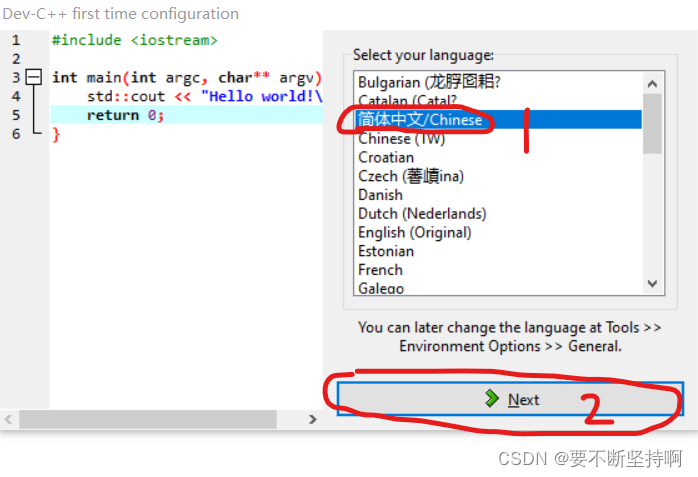Select Galego language entry
This screenshot has height=477, width=698.
click(381, 288)
